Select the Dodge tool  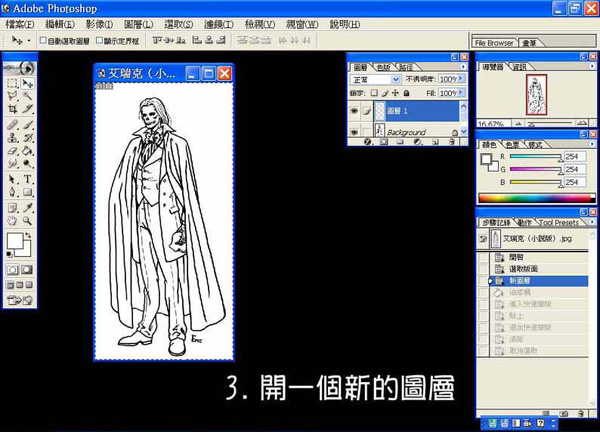pos(27,164)
